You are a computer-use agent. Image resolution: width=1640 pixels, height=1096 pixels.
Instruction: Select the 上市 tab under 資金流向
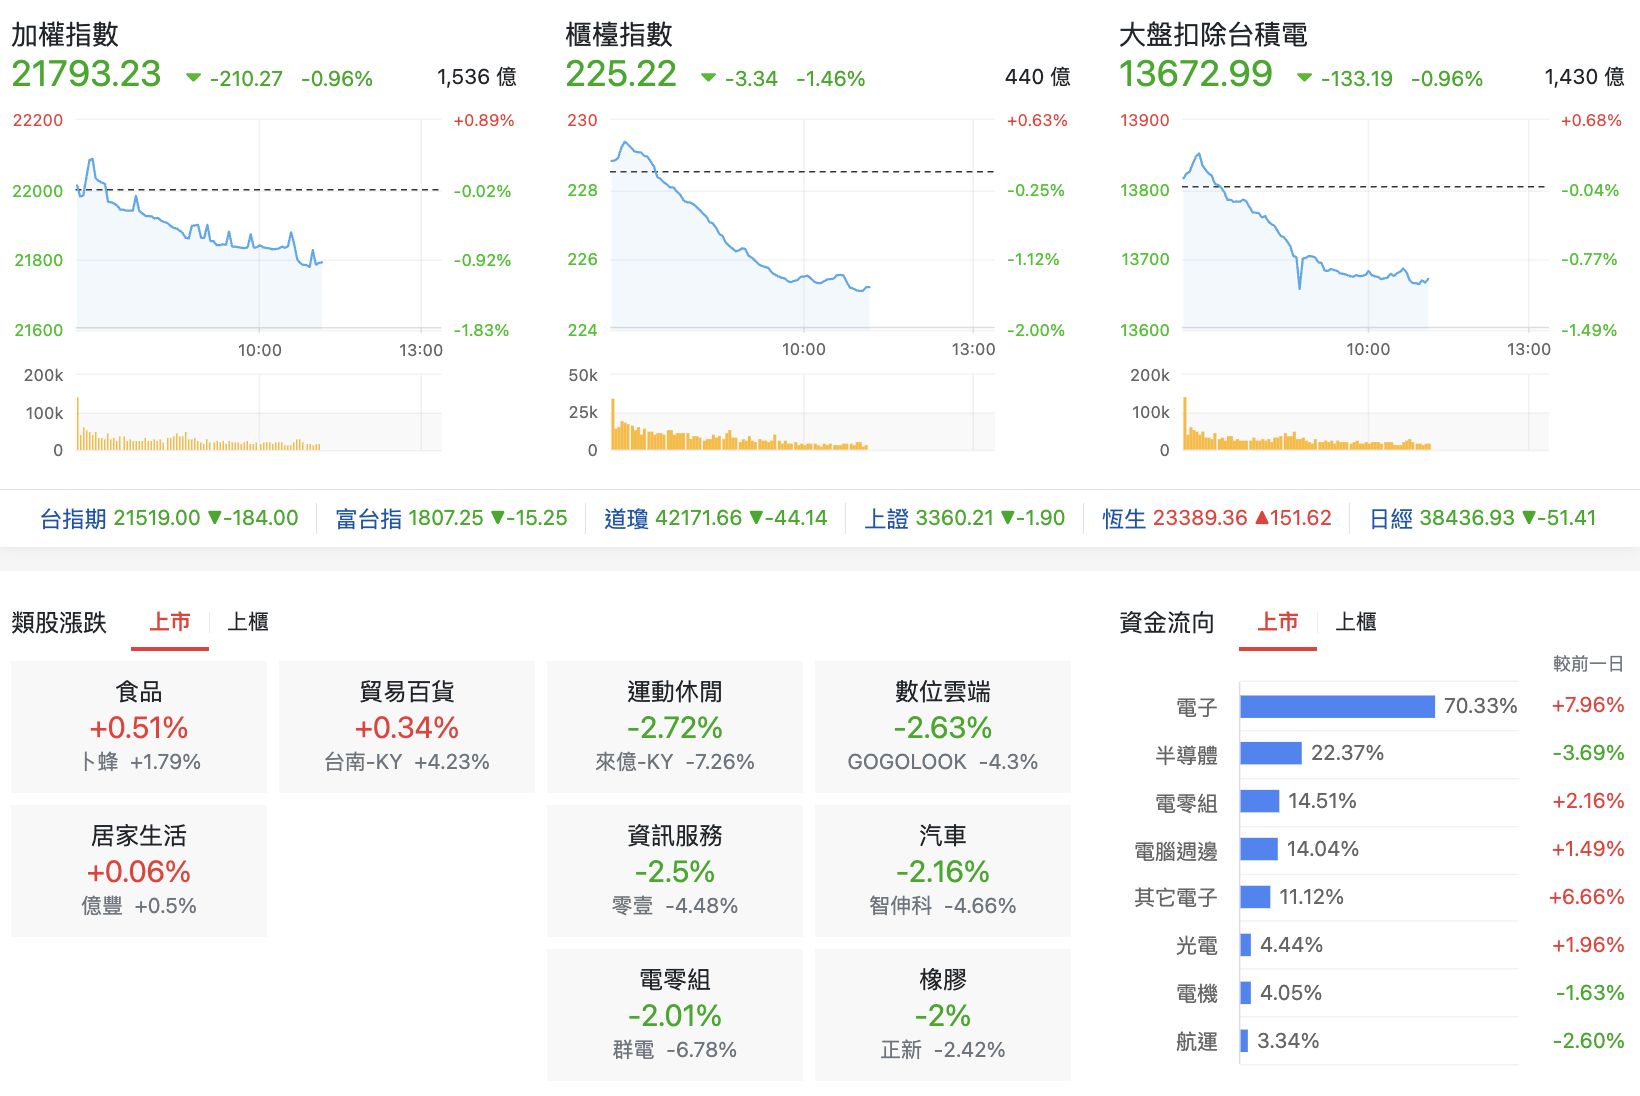point(1278,622)
